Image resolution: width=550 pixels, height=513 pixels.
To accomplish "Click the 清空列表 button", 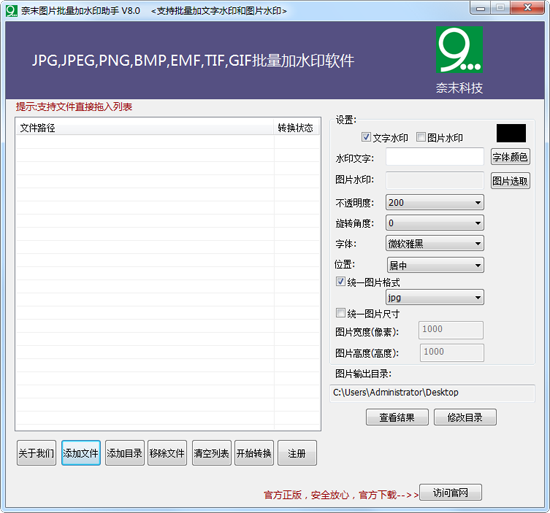I will coord(212,453).
